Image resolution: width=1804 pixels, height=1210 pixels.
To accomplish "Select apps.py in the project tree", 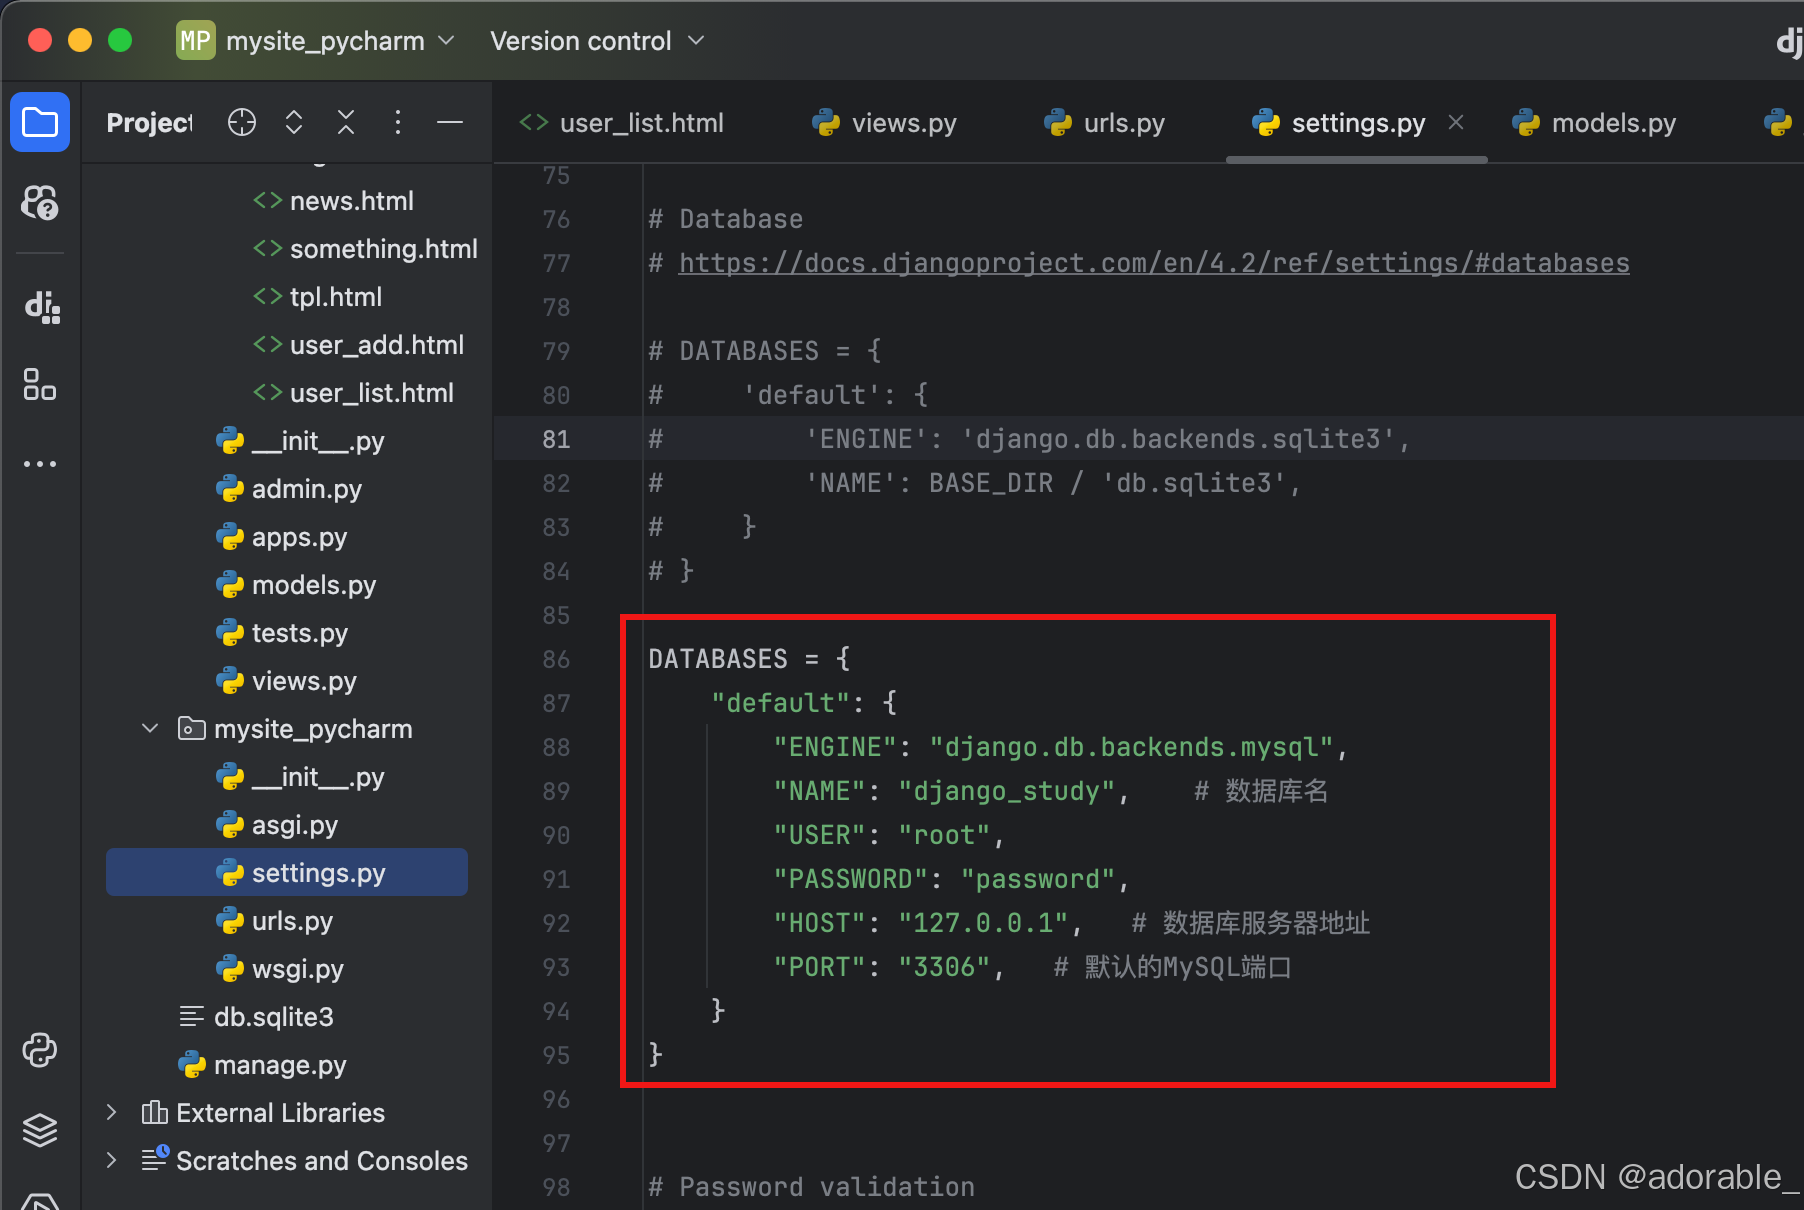I will pyautogui.click(x=299, y=537).
